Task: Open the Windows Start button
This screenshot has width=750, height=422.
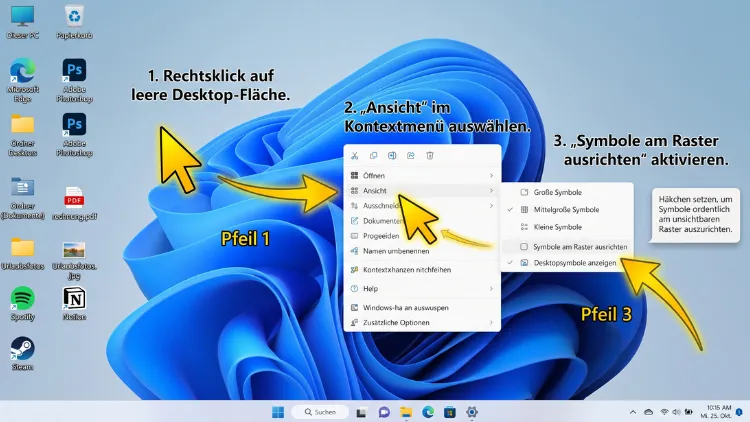Action: [278, 412]
